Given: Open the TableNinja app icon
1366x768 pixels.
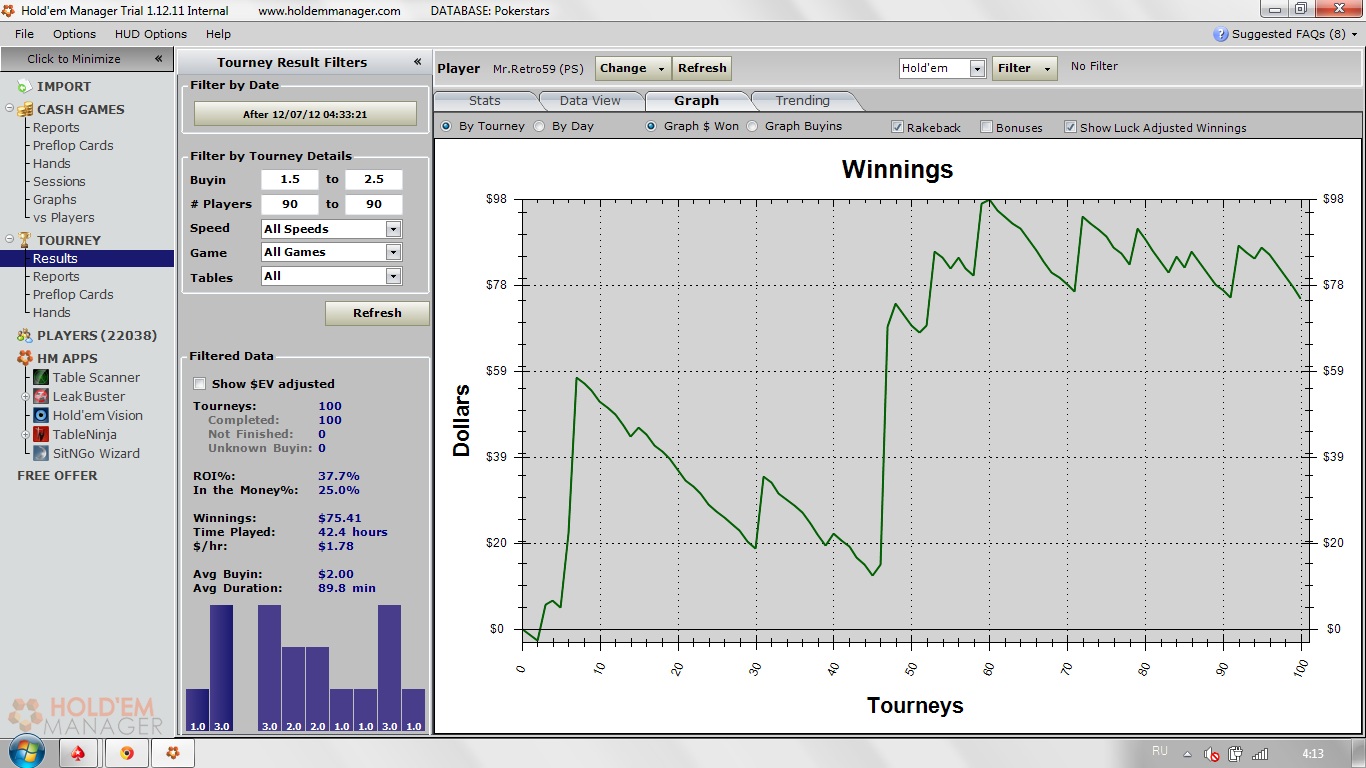Looking at the screenshot, I should point(41,434).
